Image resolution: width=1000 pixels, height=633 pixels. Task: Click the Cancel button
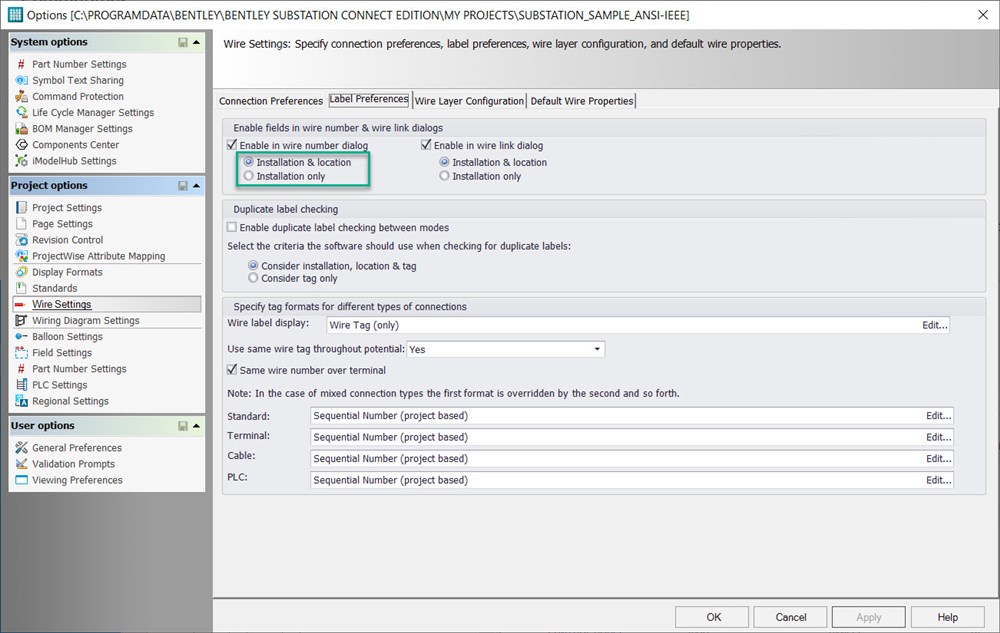pyautogui.click(x=791, y=617)
